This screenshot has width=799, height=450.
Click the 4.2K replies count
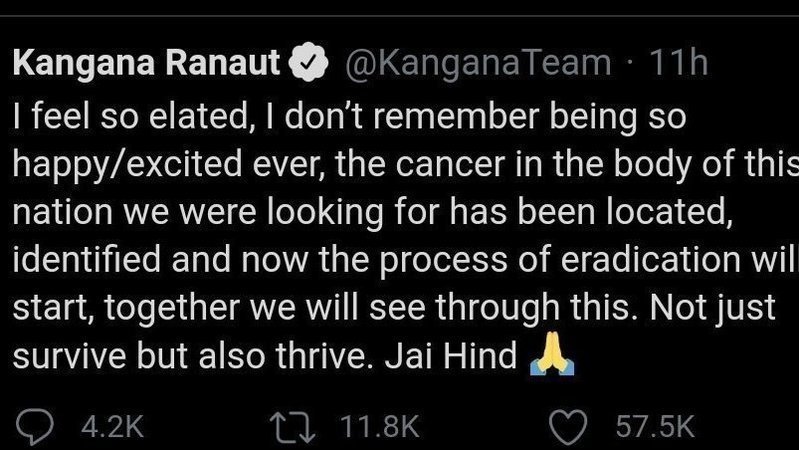pos(112,426)
